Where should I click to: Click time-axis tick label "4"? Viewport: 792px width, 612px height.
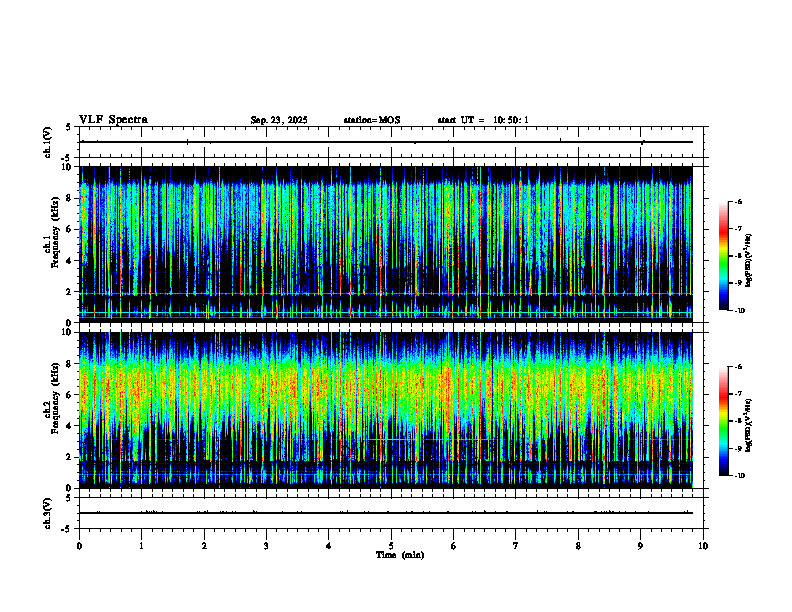pyautogui.click(x=329, y=546)
